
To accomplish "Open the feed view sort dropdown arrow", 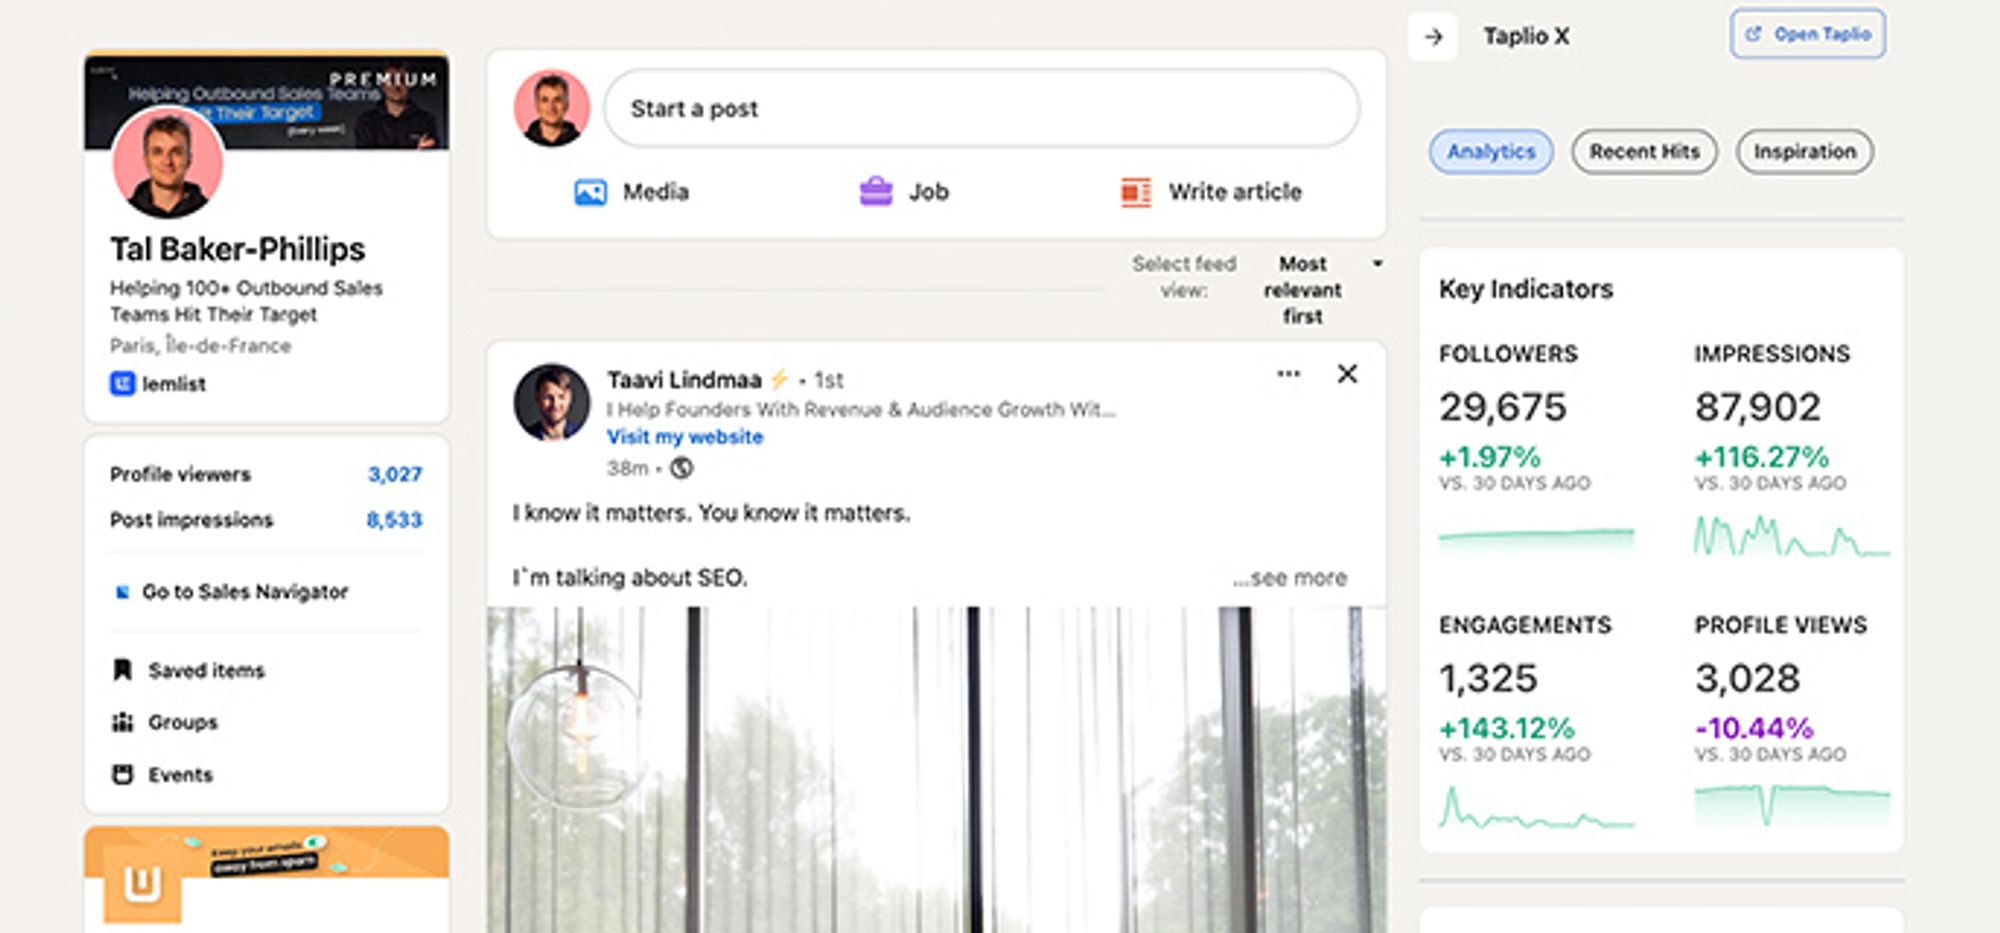I will point(1377,264).
